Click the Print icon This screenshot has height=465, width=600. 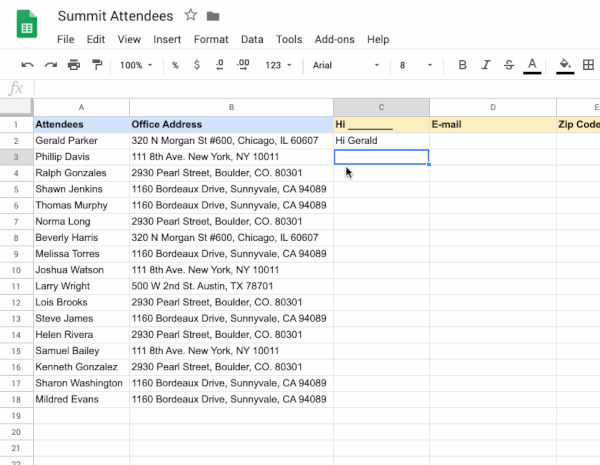74,65
